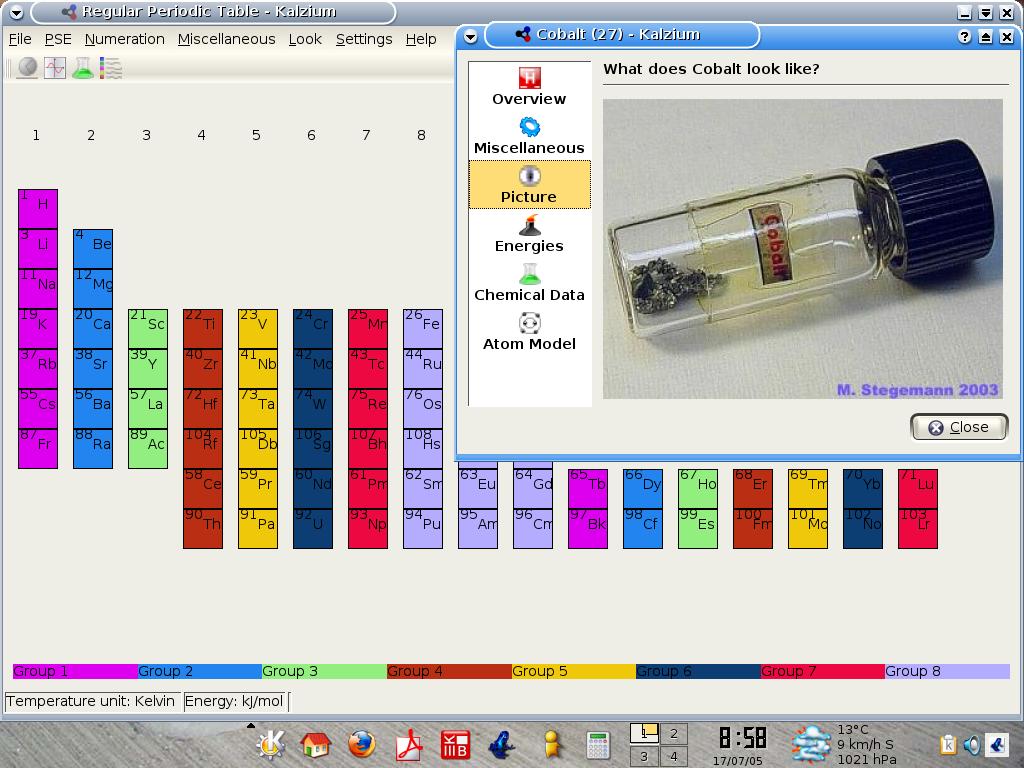Click the Cobalt dialog help question mark
The image size is (1024, 768).
965,37
